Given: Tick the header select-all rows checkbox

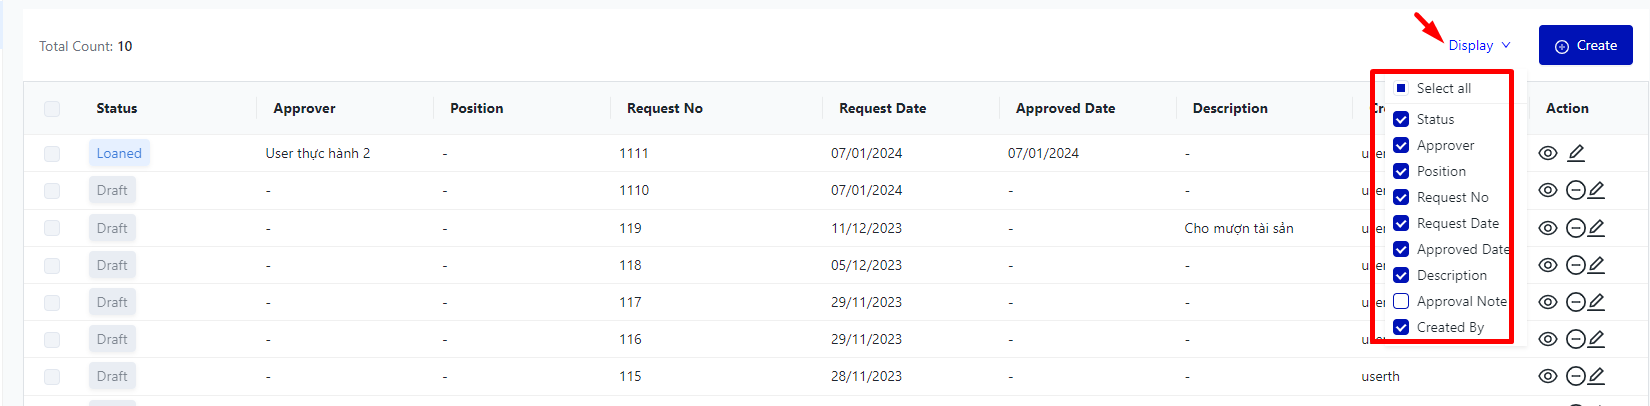Looking at the screenshot, I should 52,108.
